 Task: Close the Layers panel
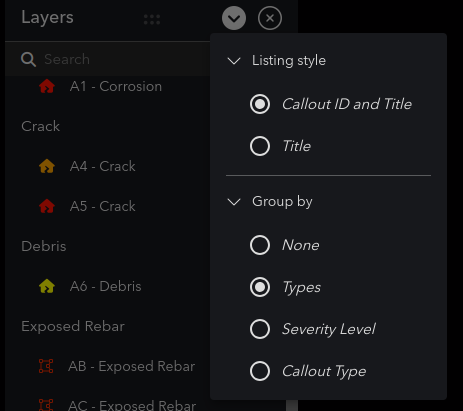pos(270,18)
